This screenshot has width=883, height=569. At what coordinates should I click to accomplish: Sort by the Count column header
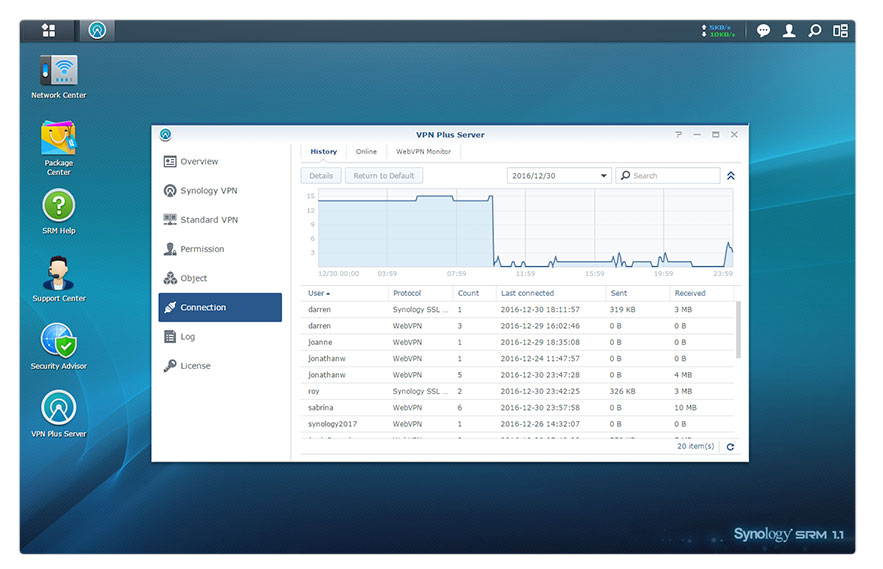click(x=474, y=294)
